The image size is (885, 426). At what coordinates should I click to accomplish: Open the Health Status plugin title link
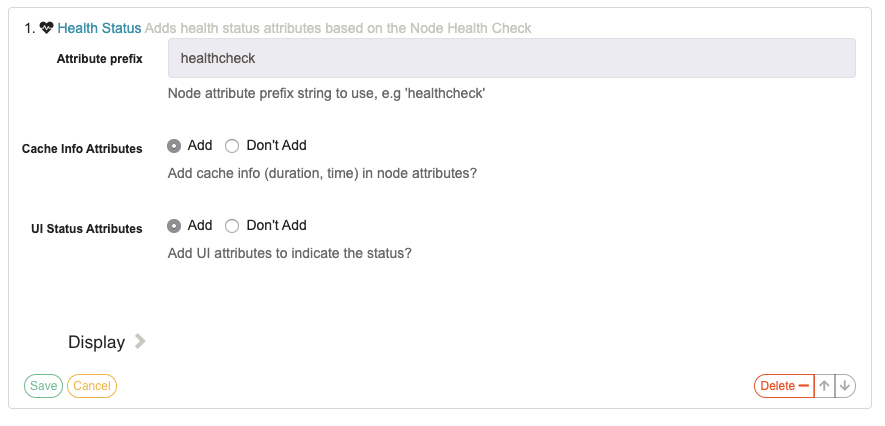click(99, 28)
